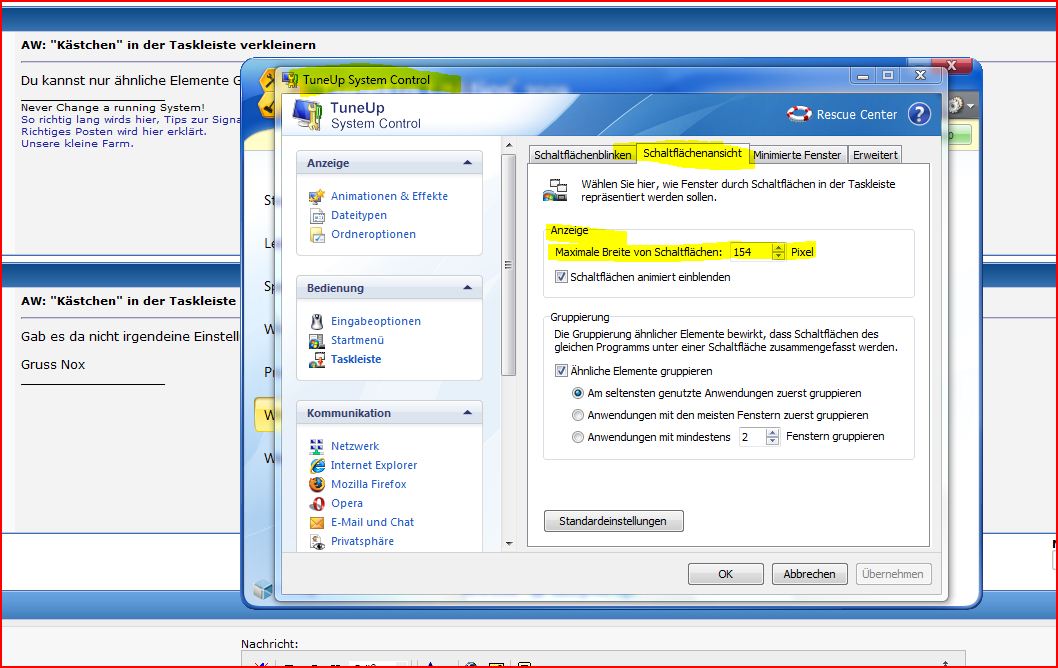Image resolution: width=1058 pixels, height=668 pixels.
Task: Switch to the Erweitert tab
Action: [875, 155]
